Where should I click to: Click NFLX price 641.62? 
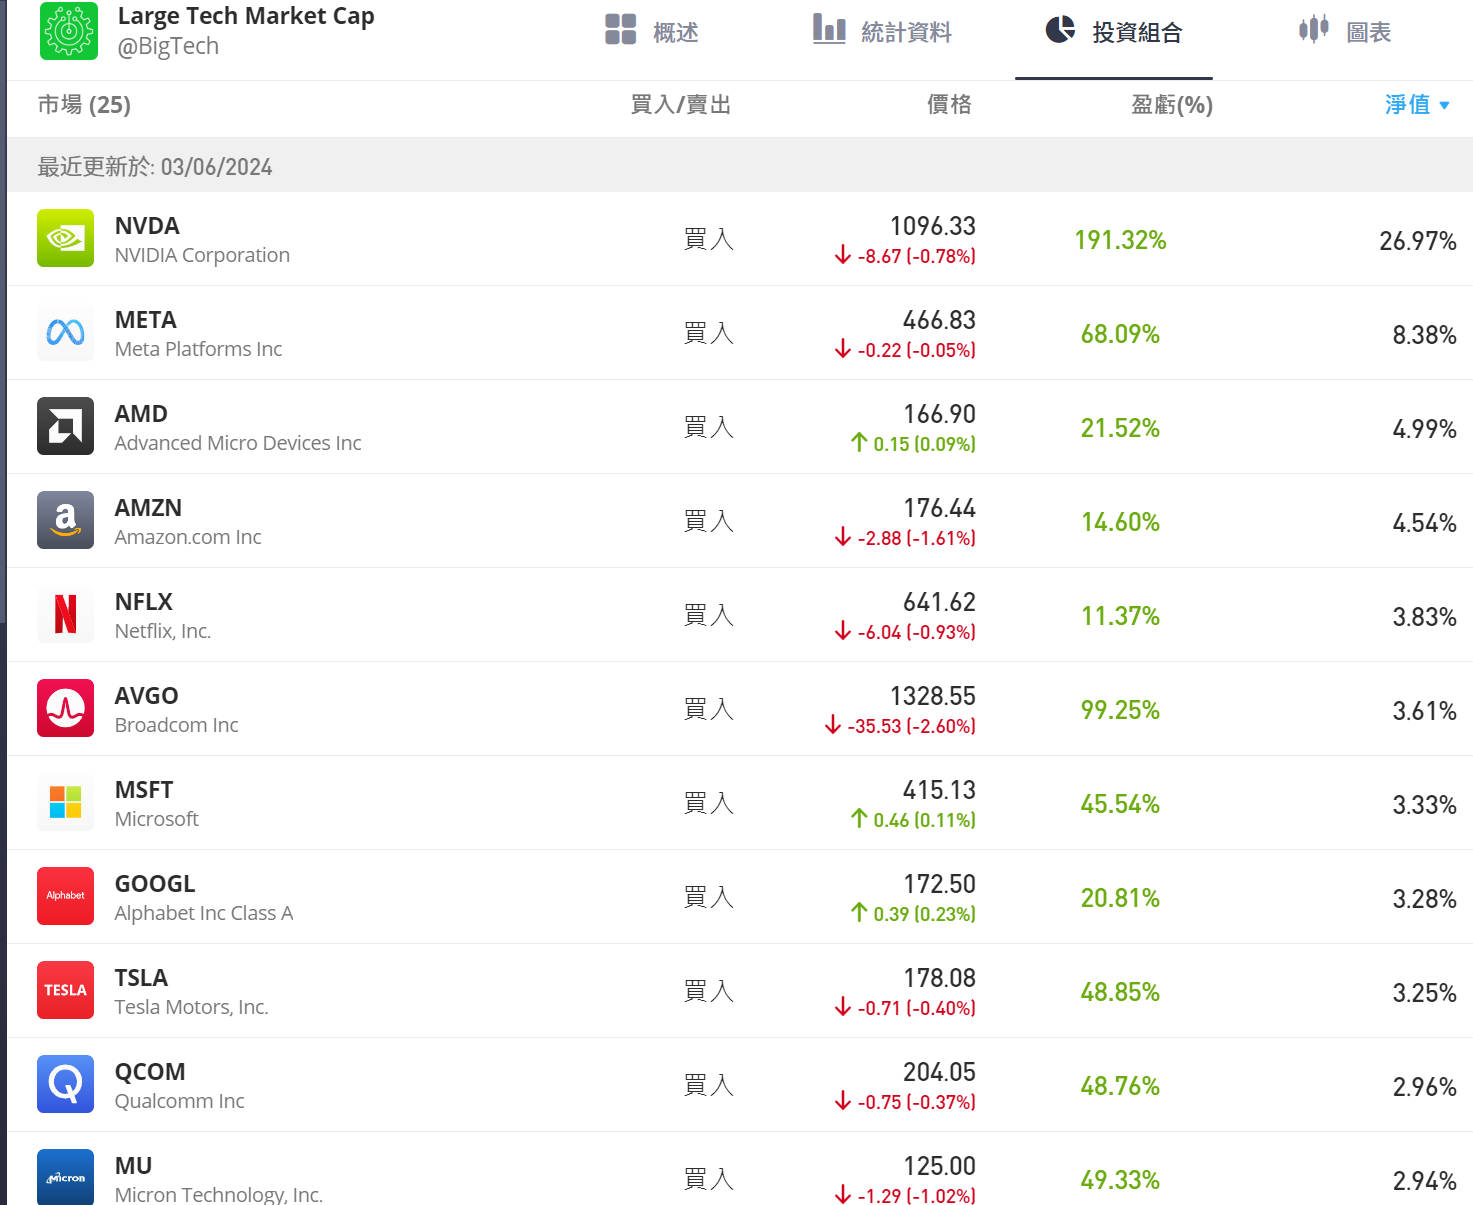coord(939,602)
